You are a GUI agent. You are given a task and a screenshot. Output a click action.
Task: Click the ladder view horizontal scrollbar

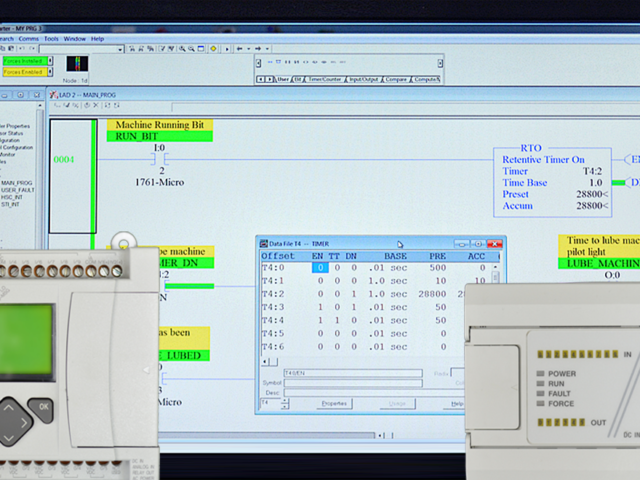[266, 435]
